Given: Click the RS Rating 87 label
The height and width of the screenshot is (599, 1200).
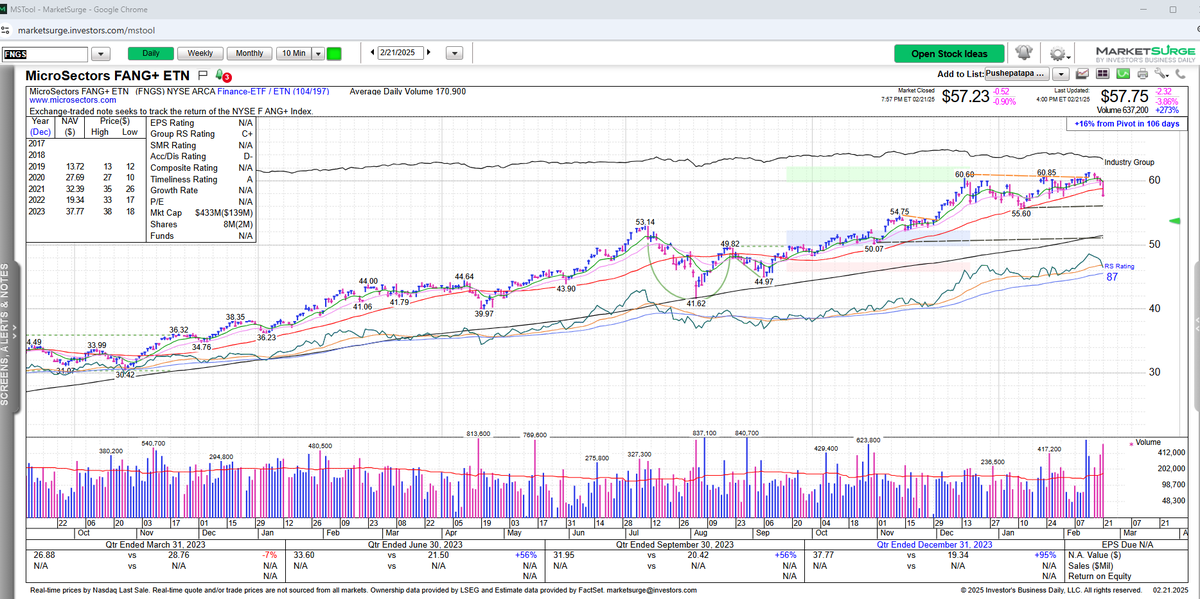Looking at the screenshot, I should pyautogui.click(x=1118, y=272).
